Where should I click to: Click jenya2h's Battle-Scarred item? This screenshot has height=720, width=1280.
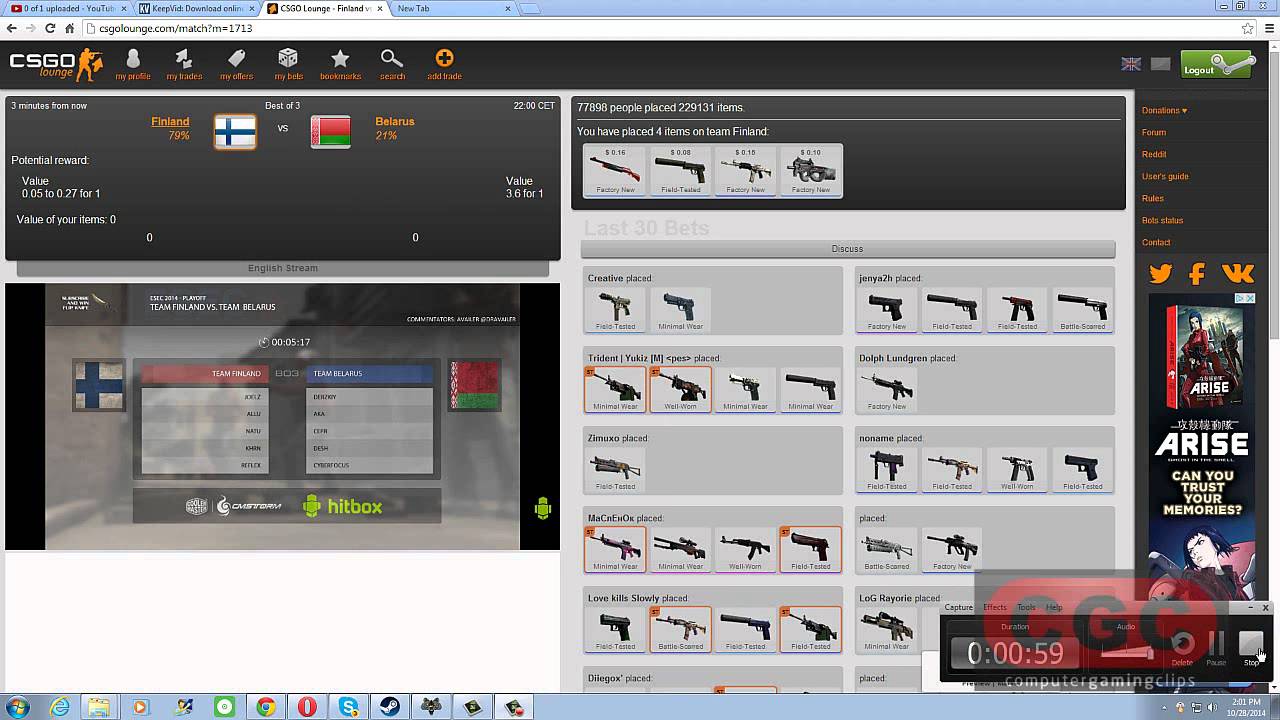coord(1082,309)
